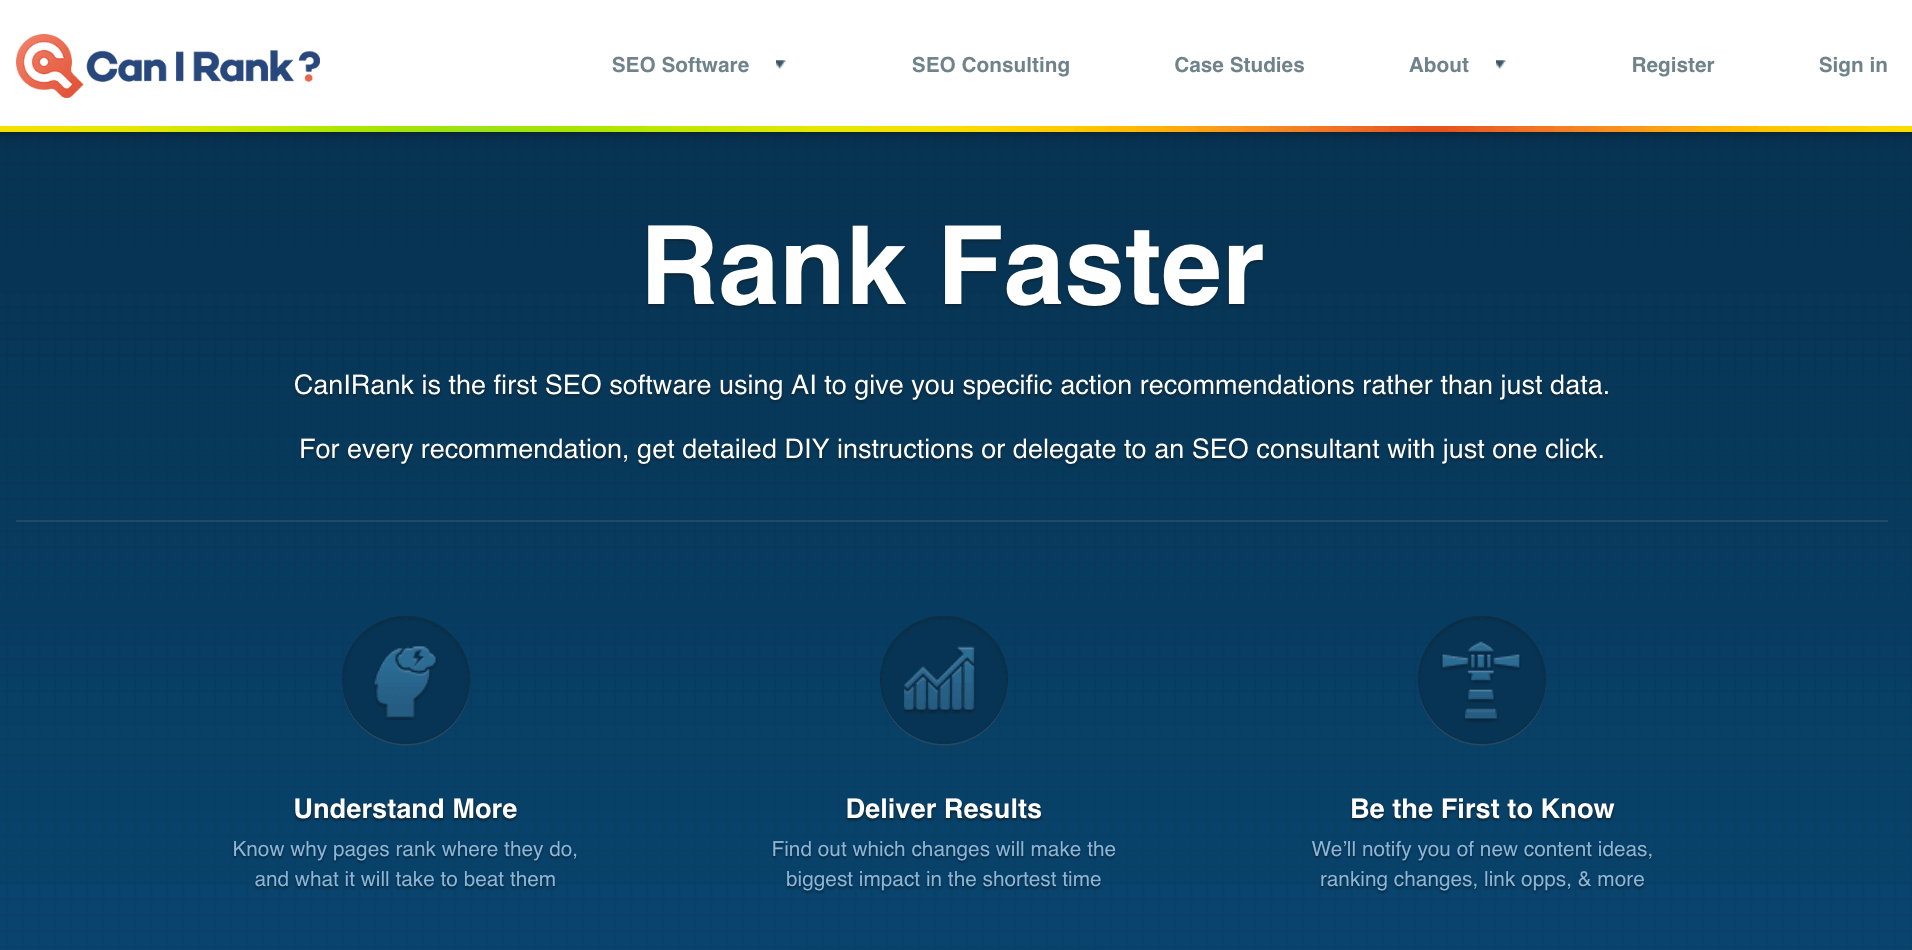Screen dimensions: 1912x950
Task: Click the Rank Faster headline
Action: 953,266
